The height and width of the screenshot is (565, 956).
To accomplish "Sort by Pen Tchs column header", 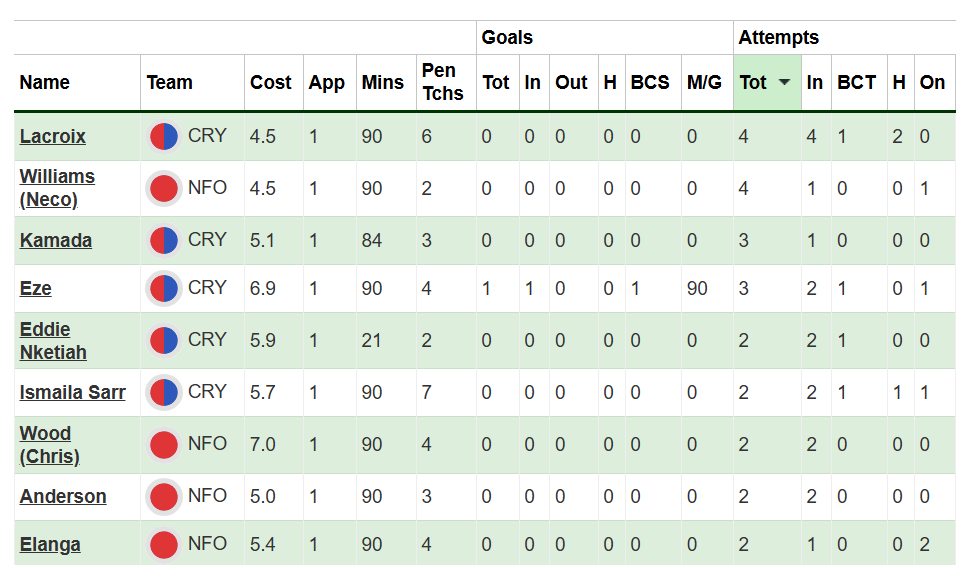I will tap(442, 83).
